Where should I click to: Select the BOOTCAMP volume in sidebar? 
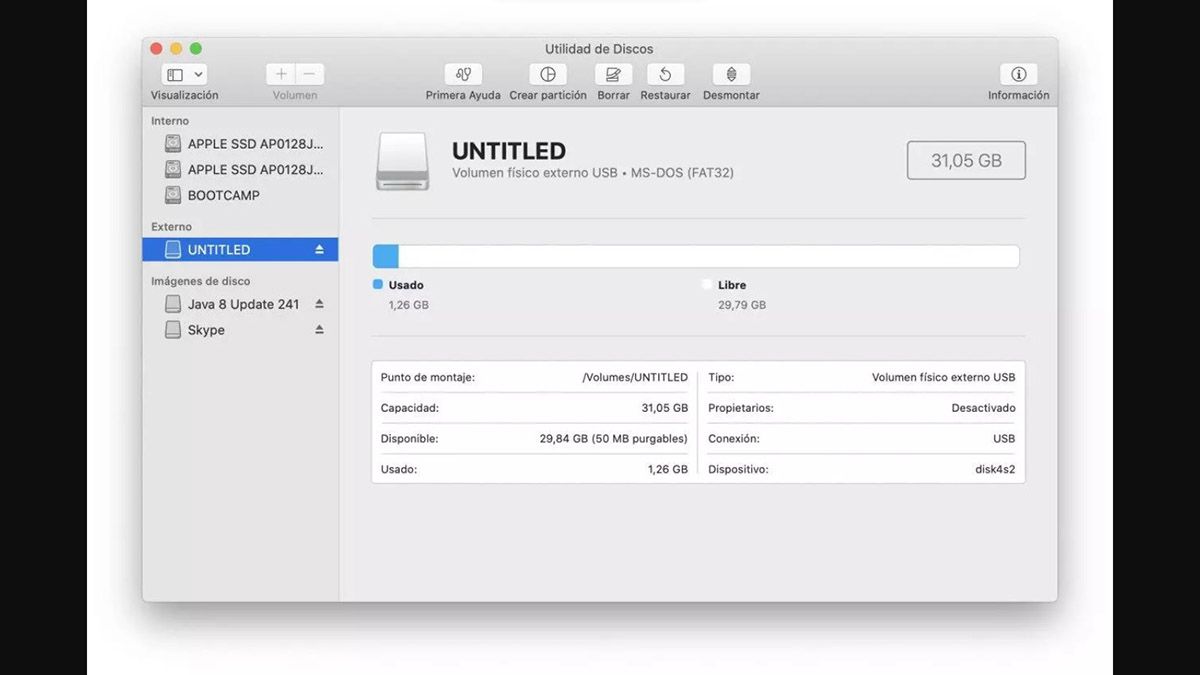(223, 196)
